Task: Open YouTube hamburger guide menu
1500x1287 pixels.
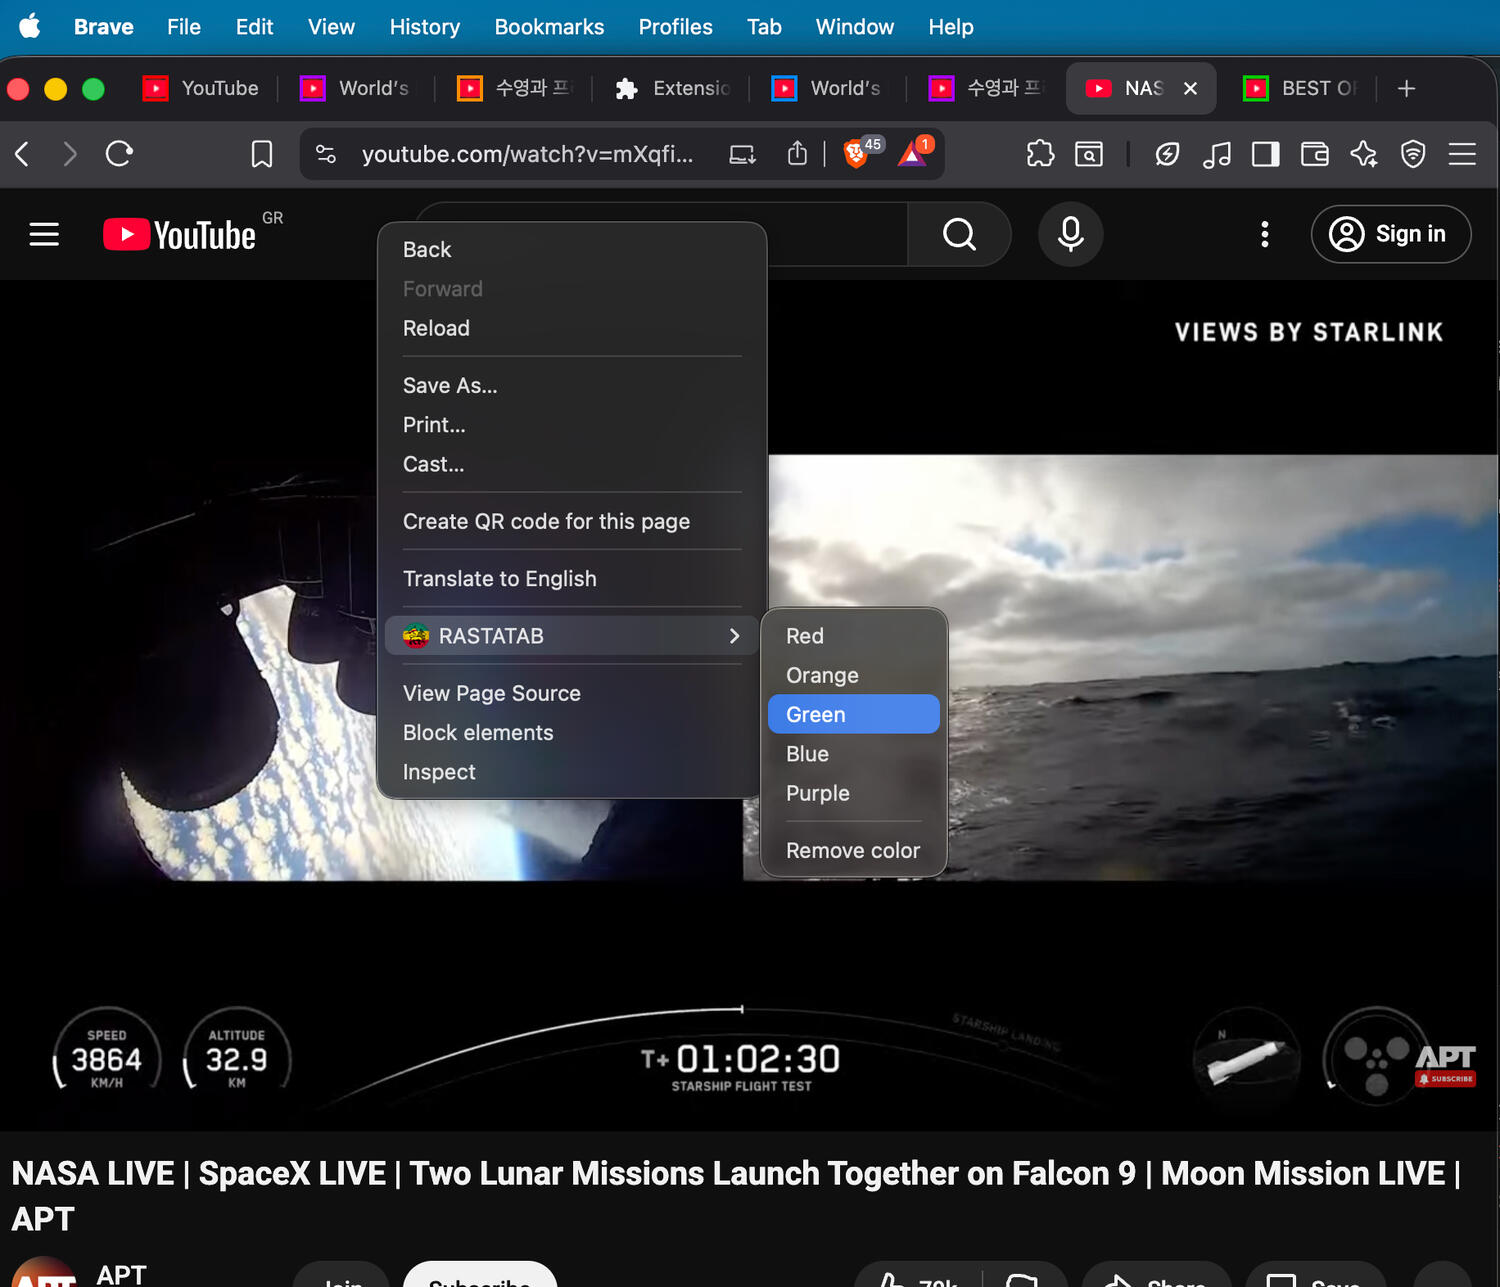Action: [44, 234]
